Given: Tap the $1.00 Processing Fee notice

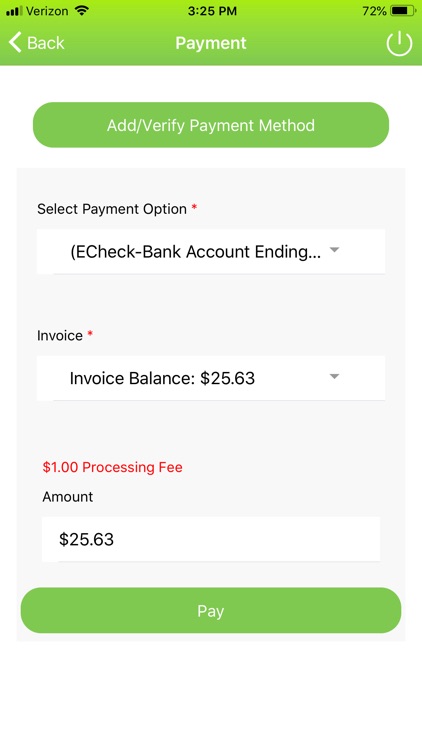Looking at the screenshot, I should (x=112, y=467).
